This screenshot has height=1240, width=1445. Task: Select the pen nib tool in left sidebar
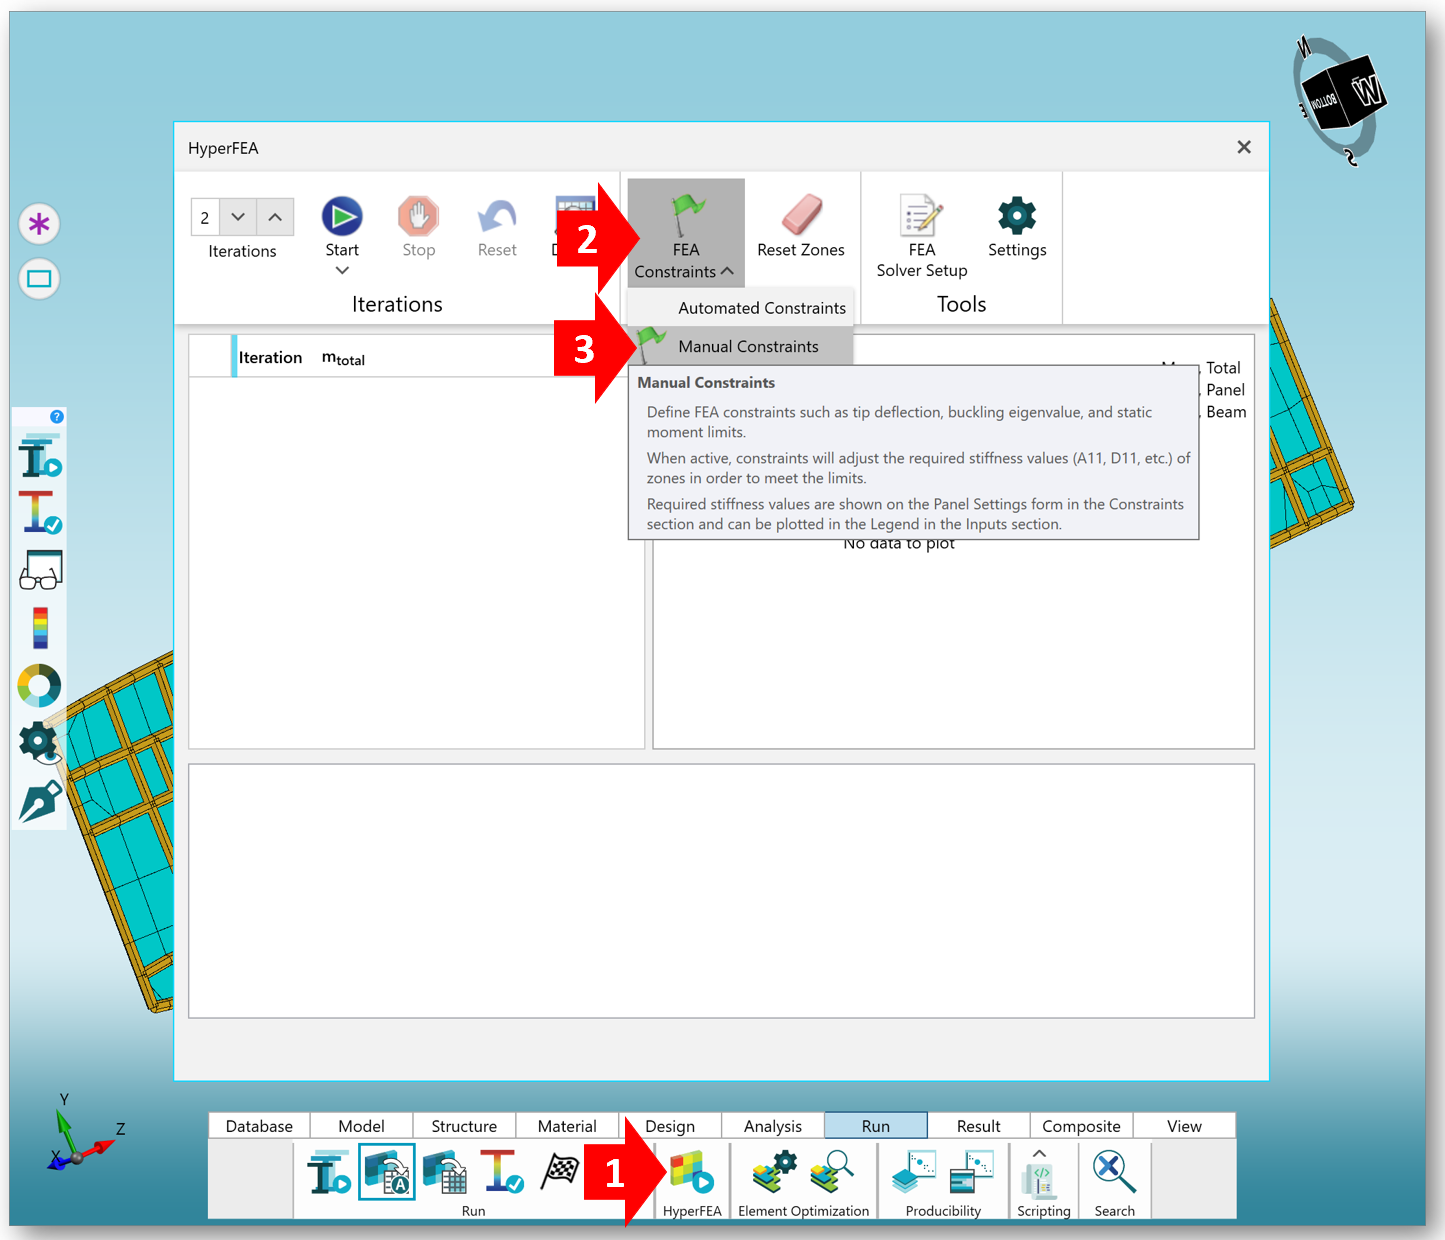[x=40, y=802]
